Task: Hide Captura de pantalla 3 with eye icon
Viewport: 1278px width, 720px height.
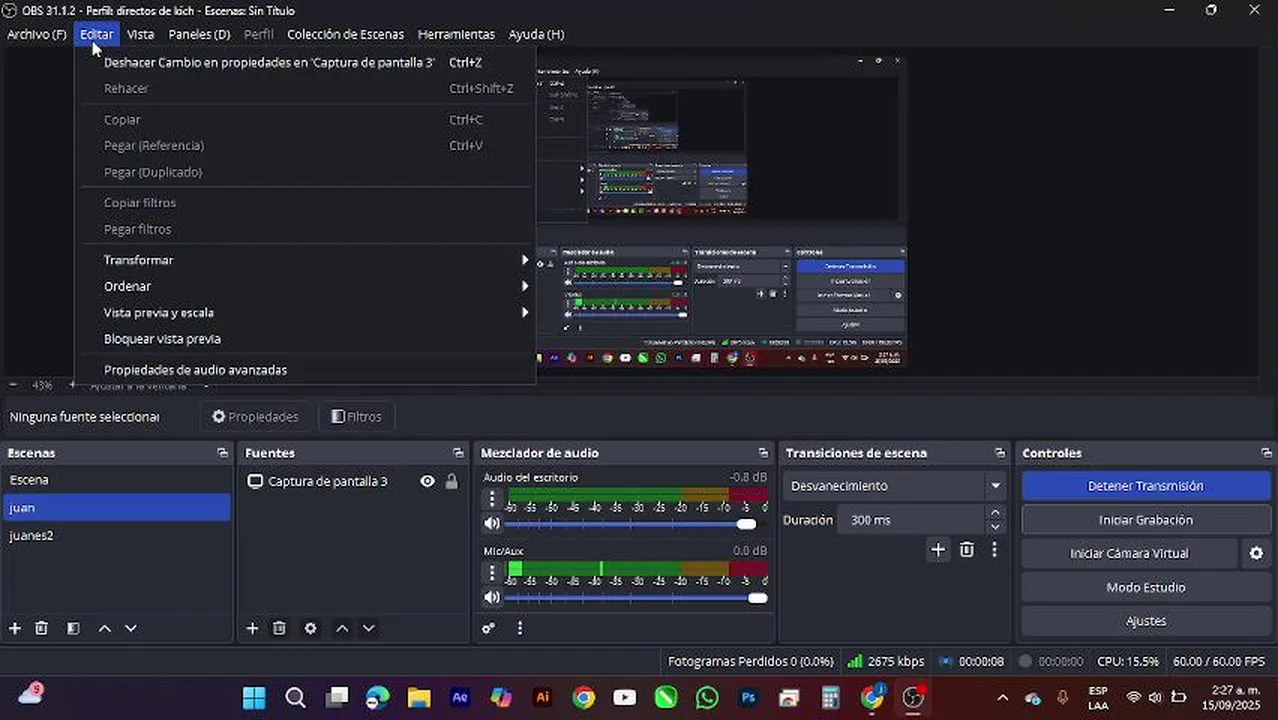Action: coord(427,481)
